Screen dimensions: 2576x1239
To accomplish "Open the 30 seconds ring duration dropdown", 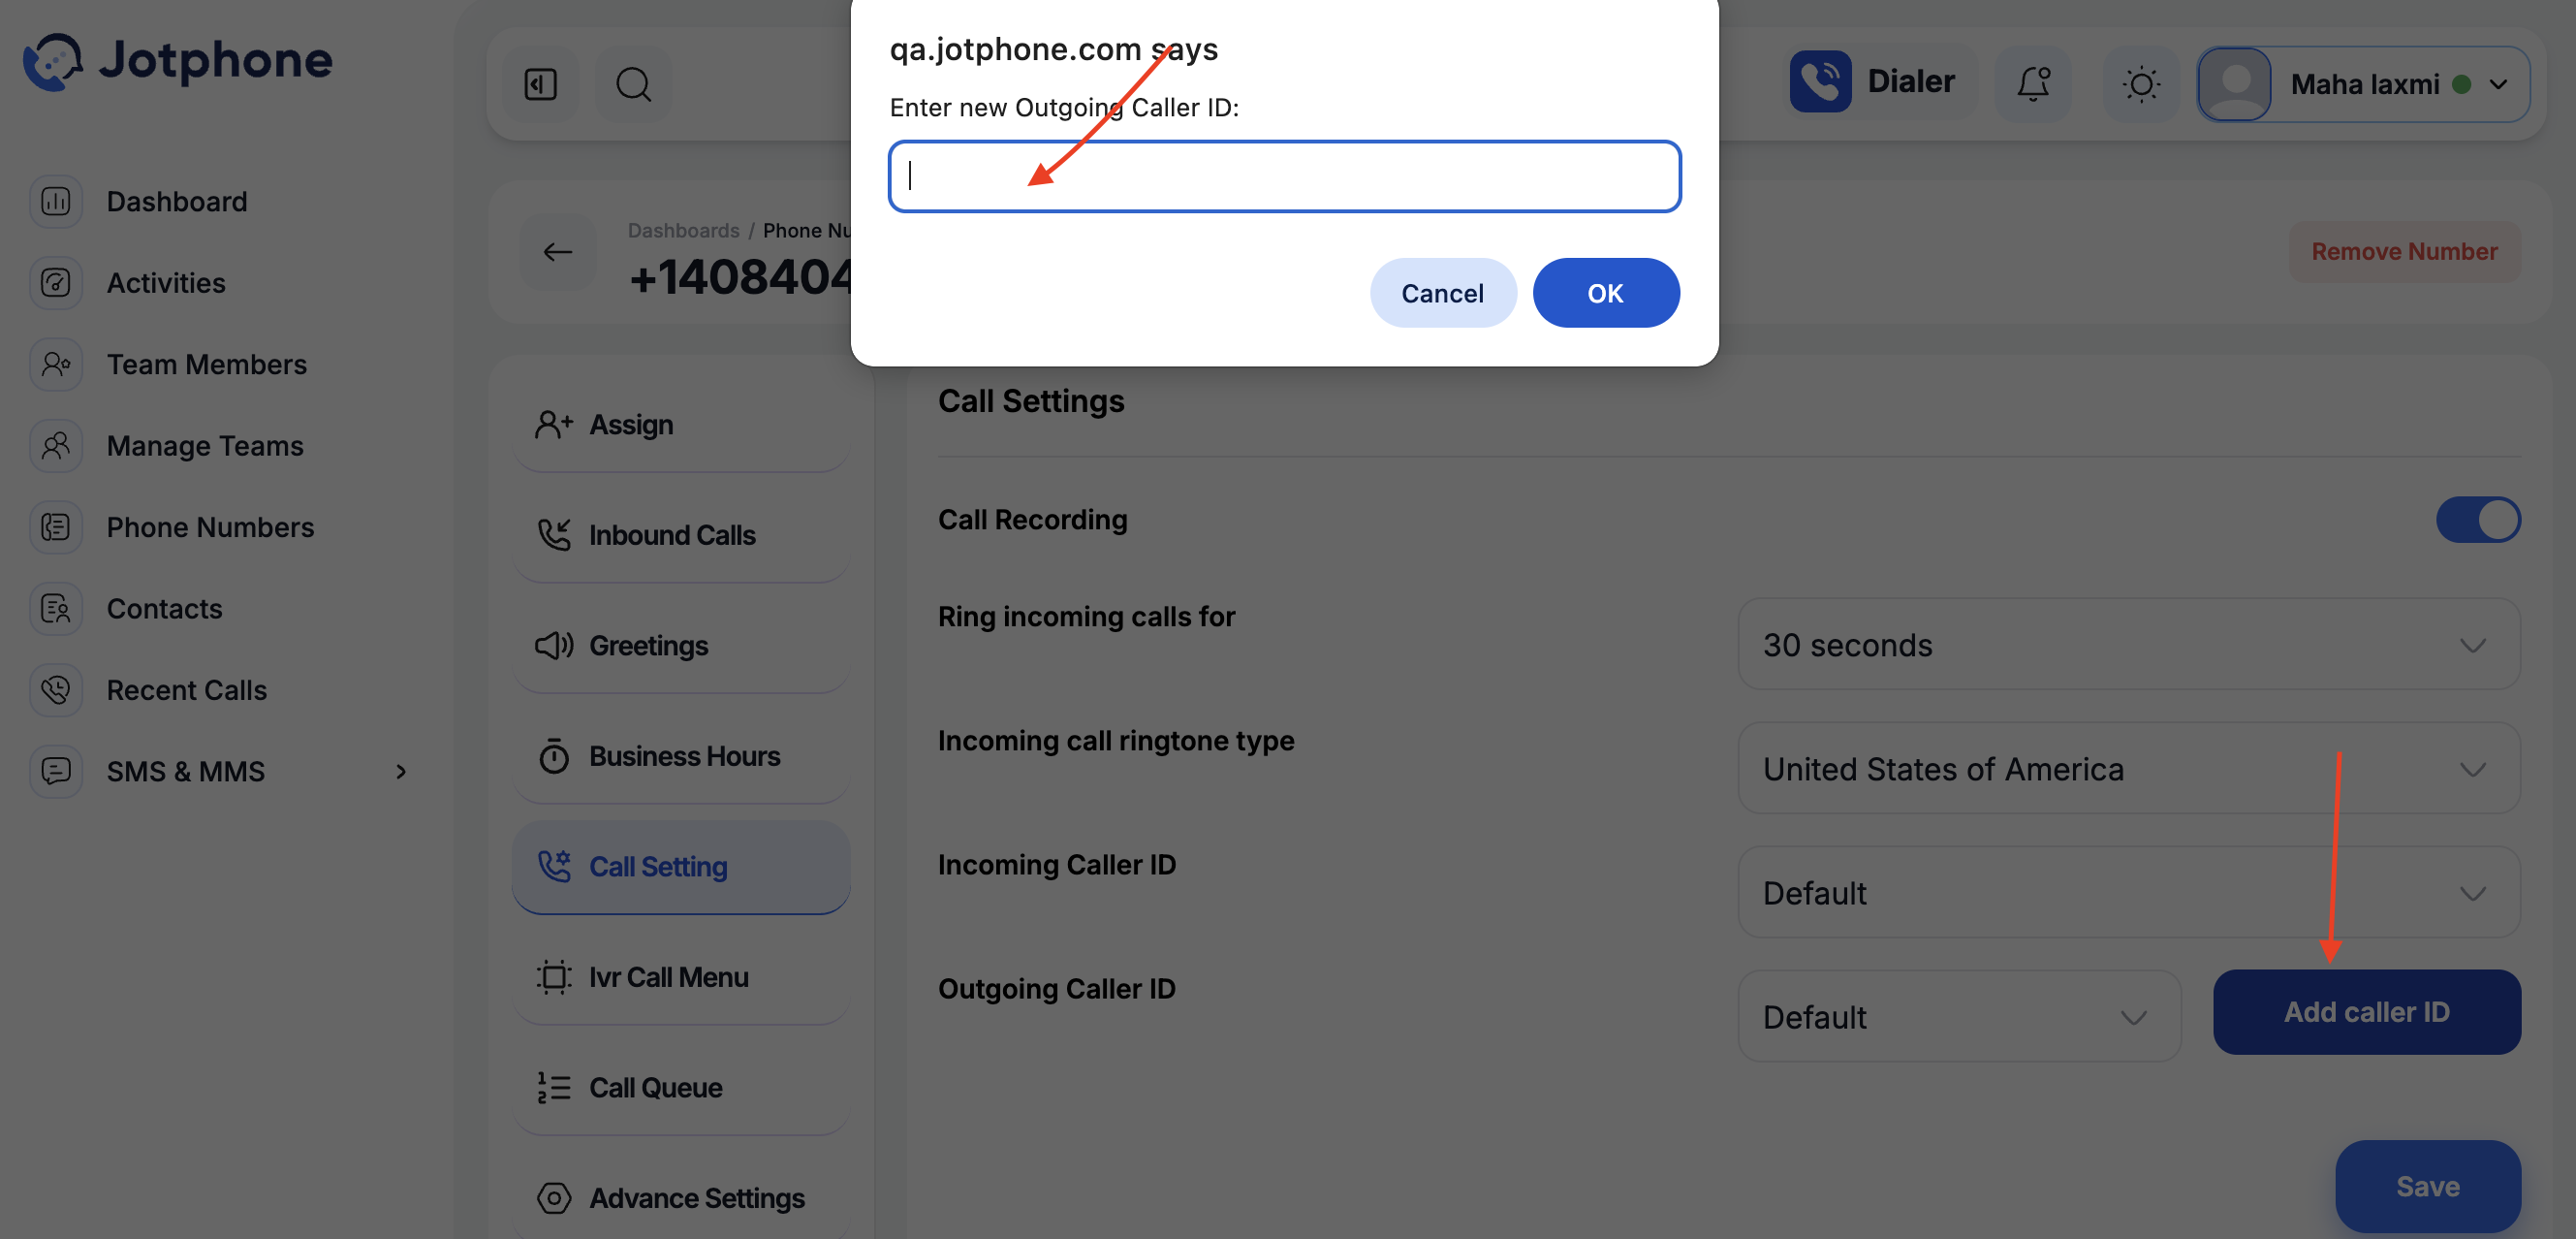I will click(2128, 645).
